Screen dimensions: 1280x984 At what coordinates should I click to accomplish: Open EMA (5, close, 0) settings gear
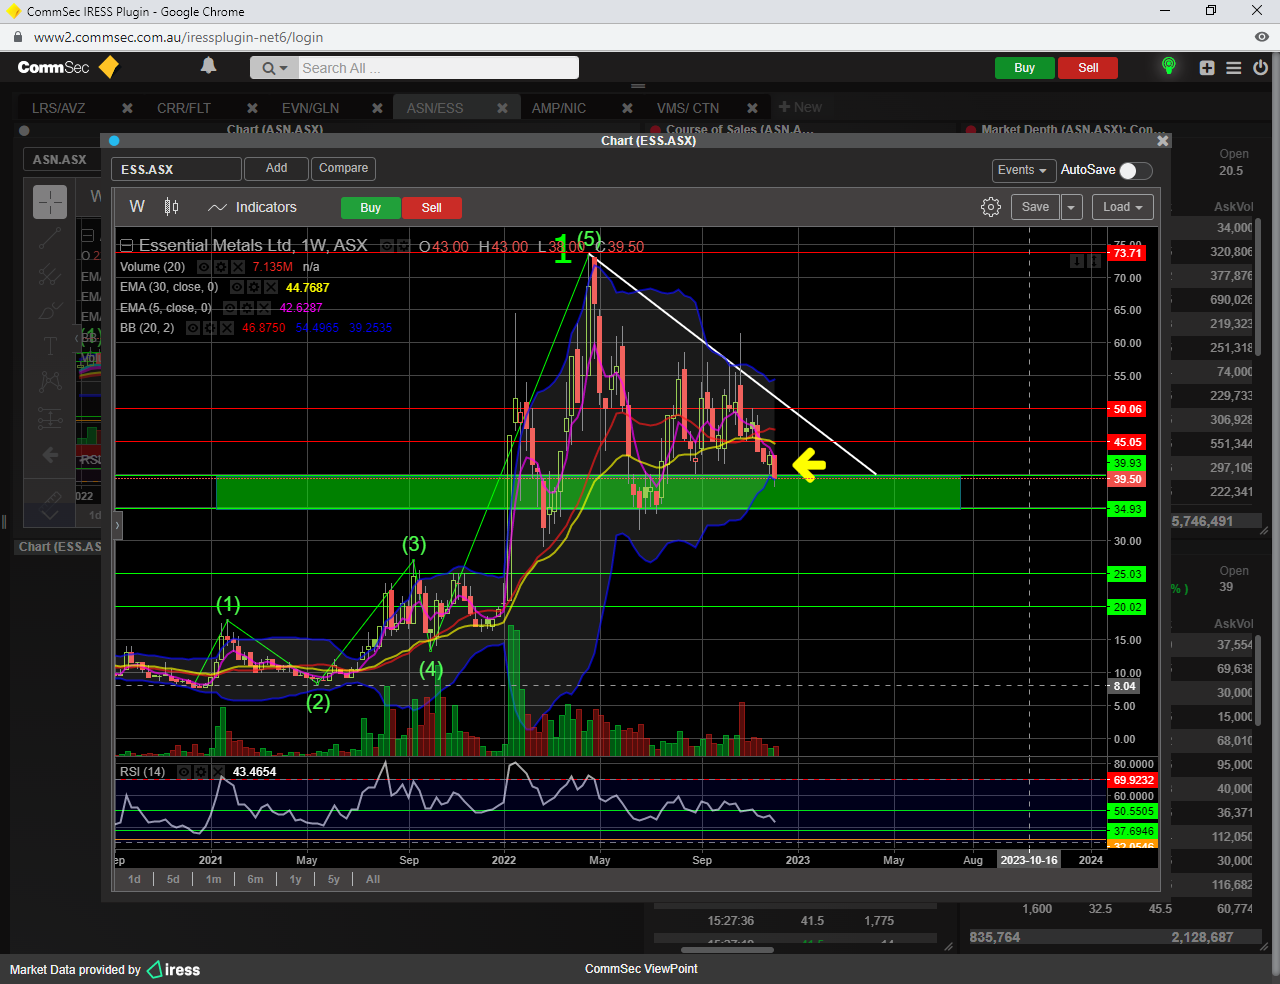(x=247, y=308)
